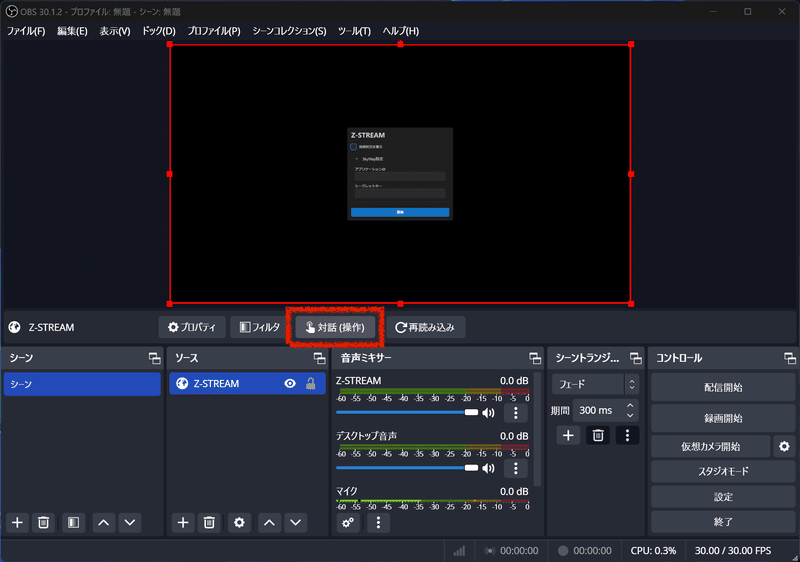Click the 仮想カメラ開始 button

(711, 447)
